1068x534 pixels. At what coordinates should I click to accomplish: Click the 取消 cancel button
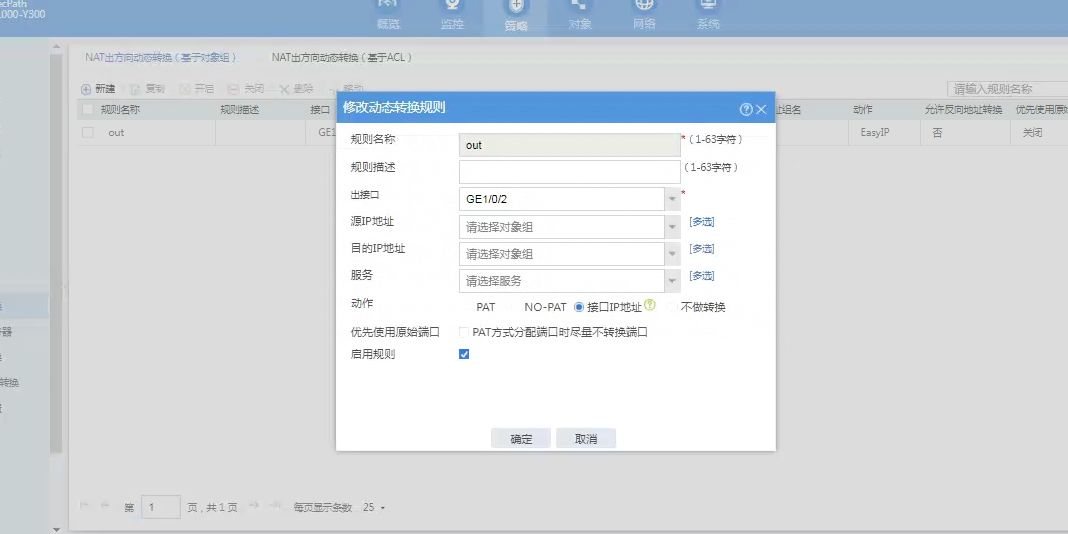(586, 439)
